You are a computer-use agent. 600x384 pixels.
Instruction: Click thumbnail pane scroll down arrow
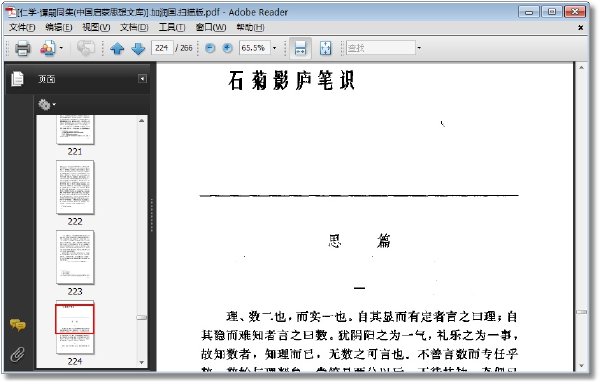point(142,362)
